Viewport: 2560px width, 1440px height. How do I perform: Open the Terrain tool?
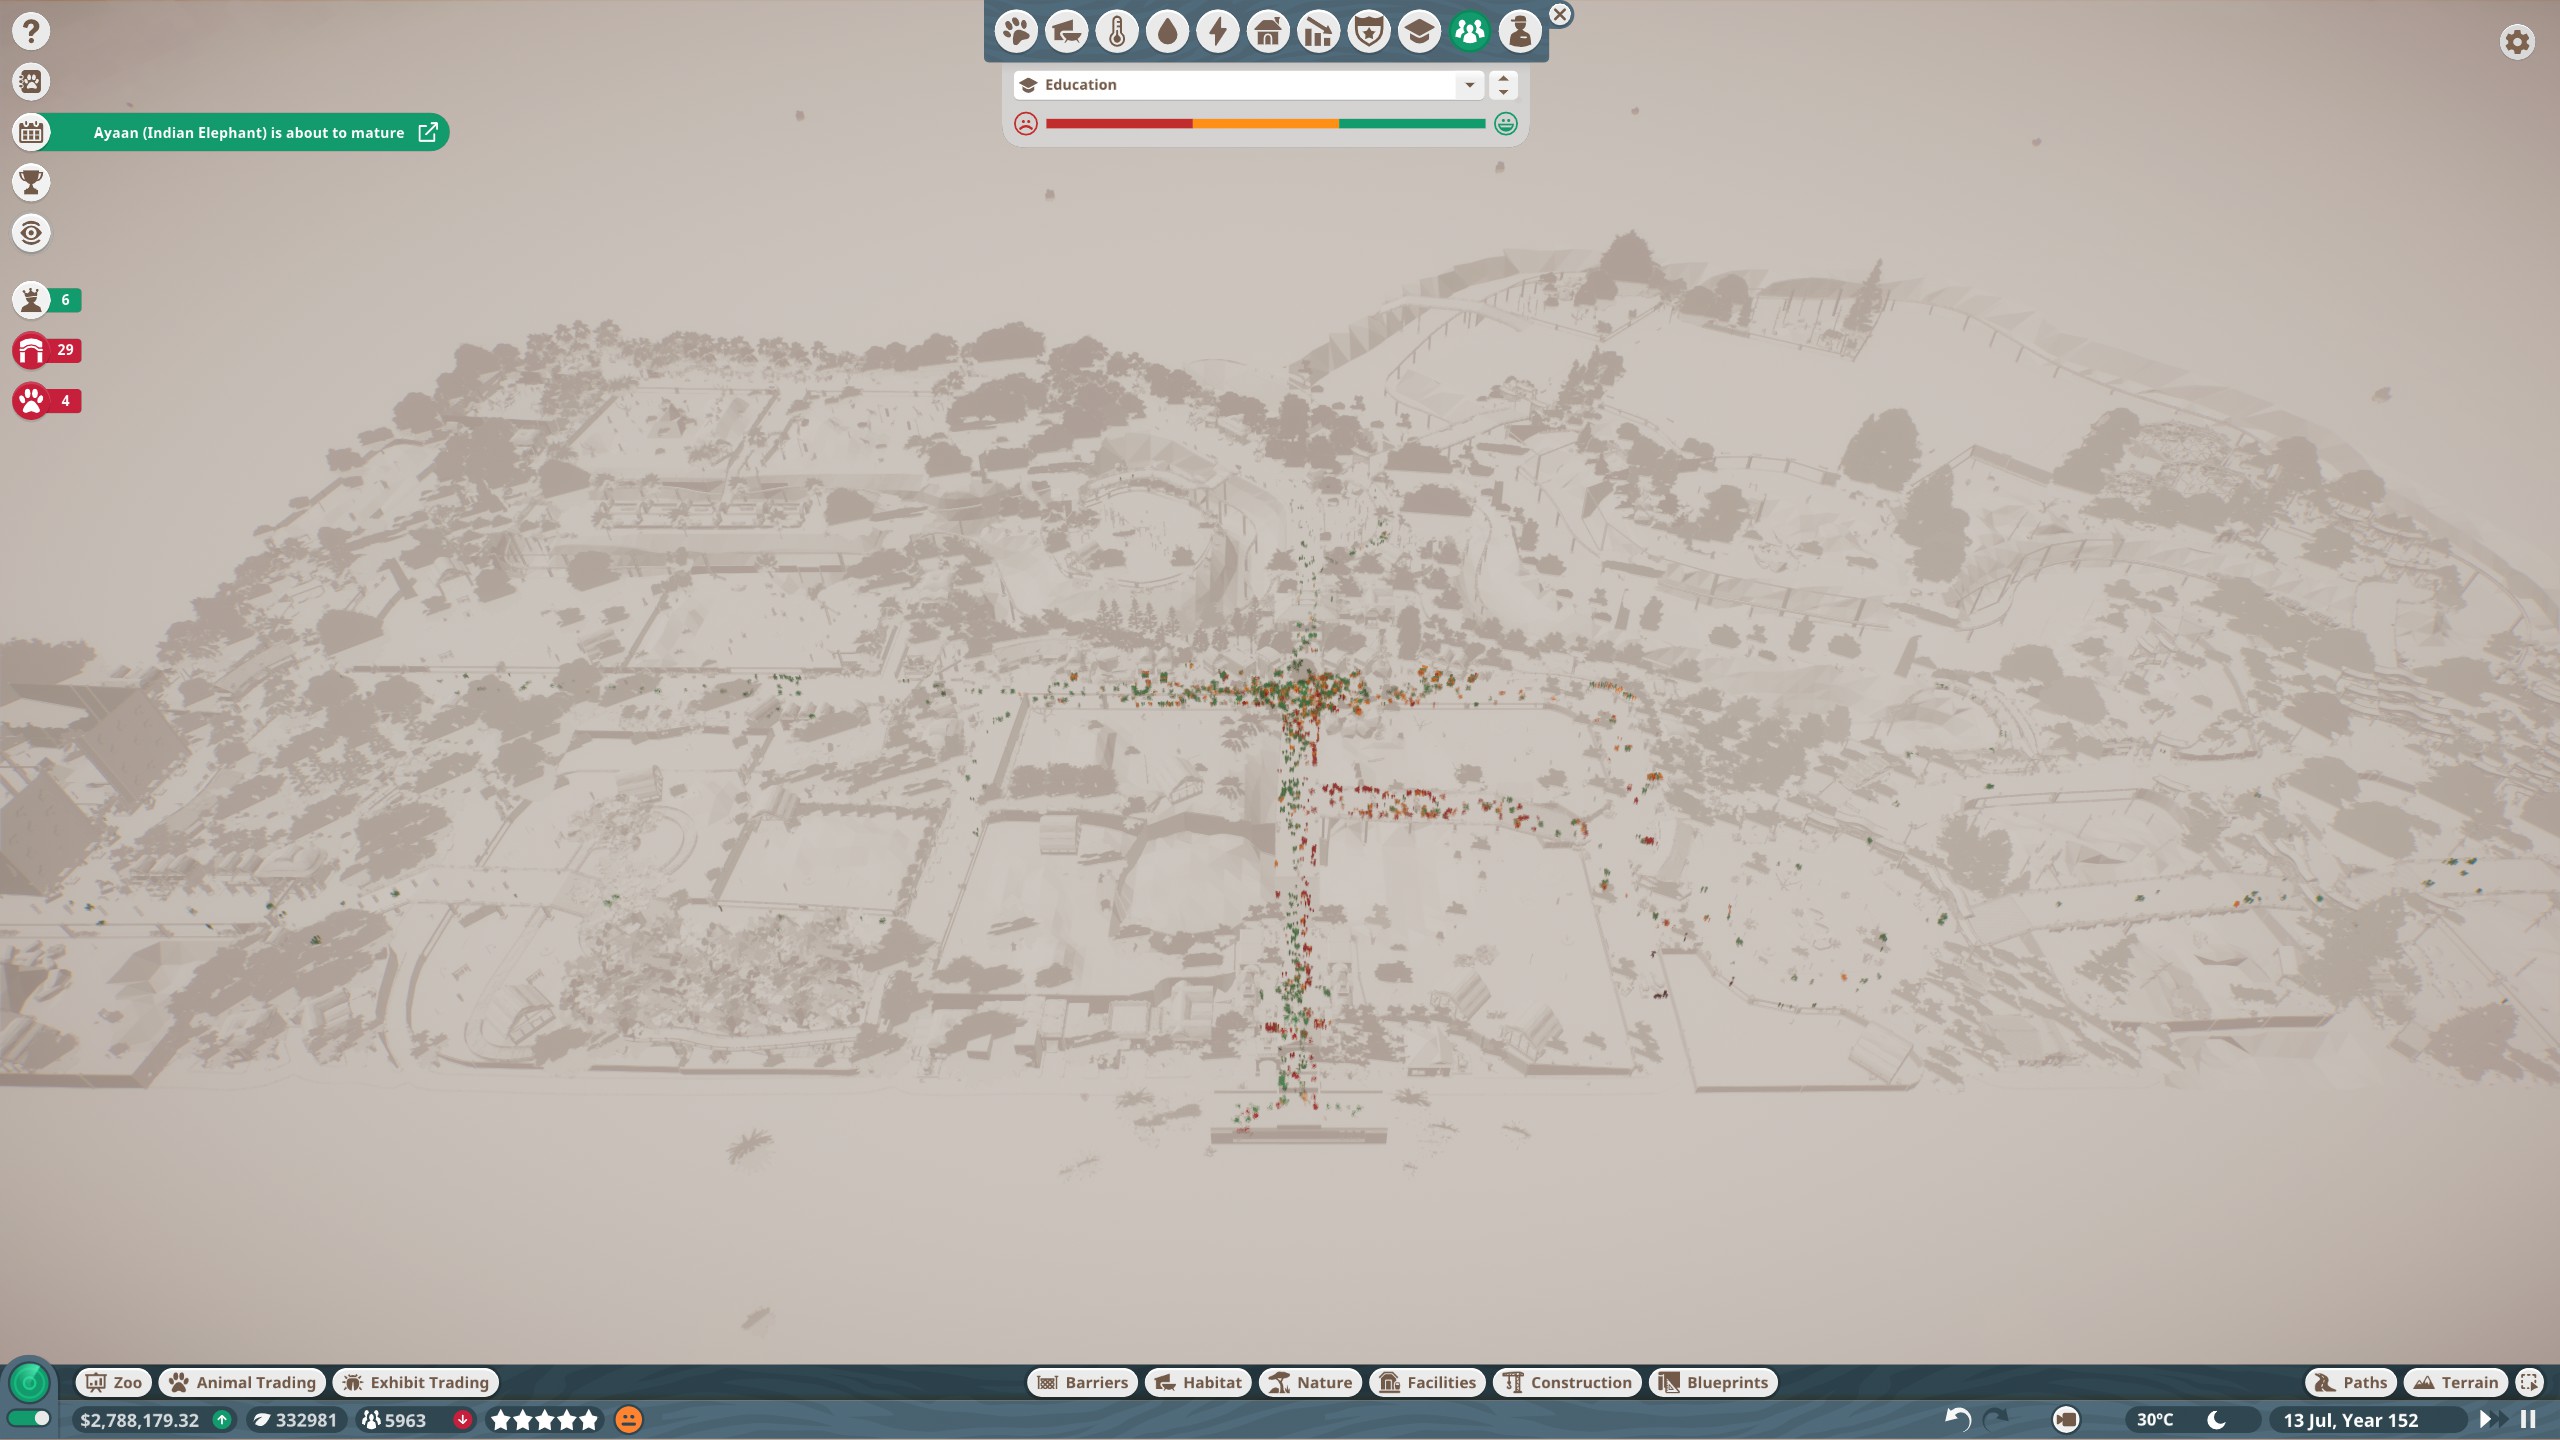click(x=2456, y=1382)
